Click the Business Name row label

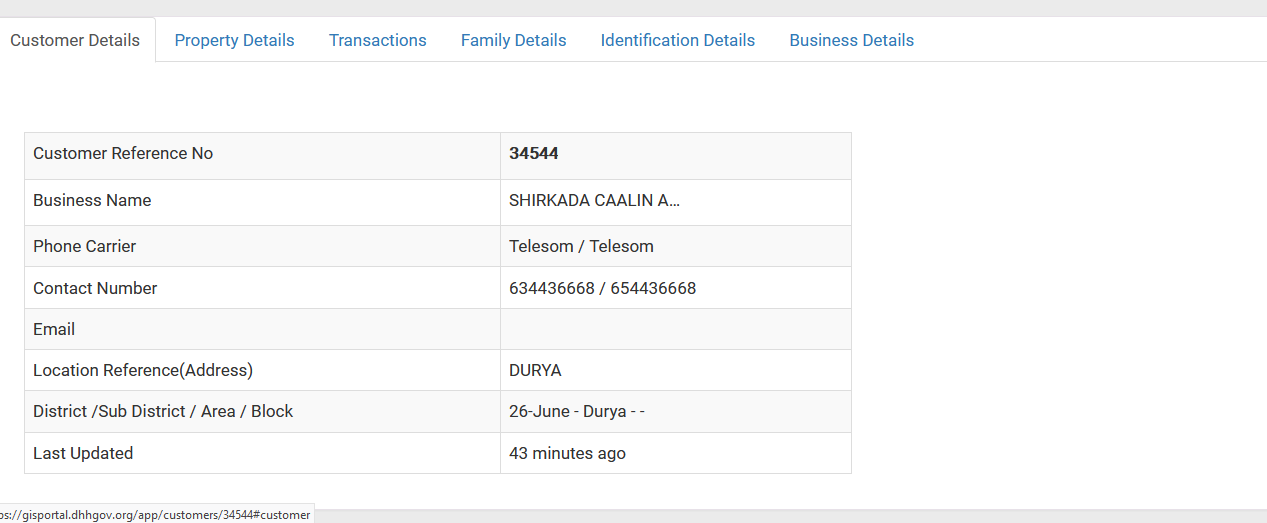coord(92,200)
